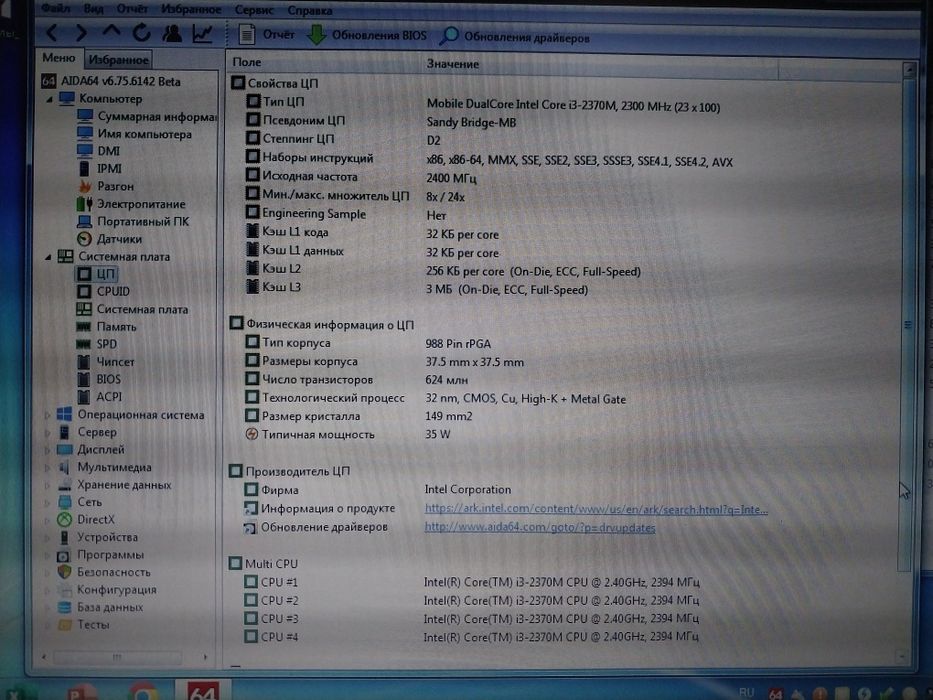The height and width of the screenshot is (700, 933).
Task: Select the ЦП tree item
Action: click(96, 274)
